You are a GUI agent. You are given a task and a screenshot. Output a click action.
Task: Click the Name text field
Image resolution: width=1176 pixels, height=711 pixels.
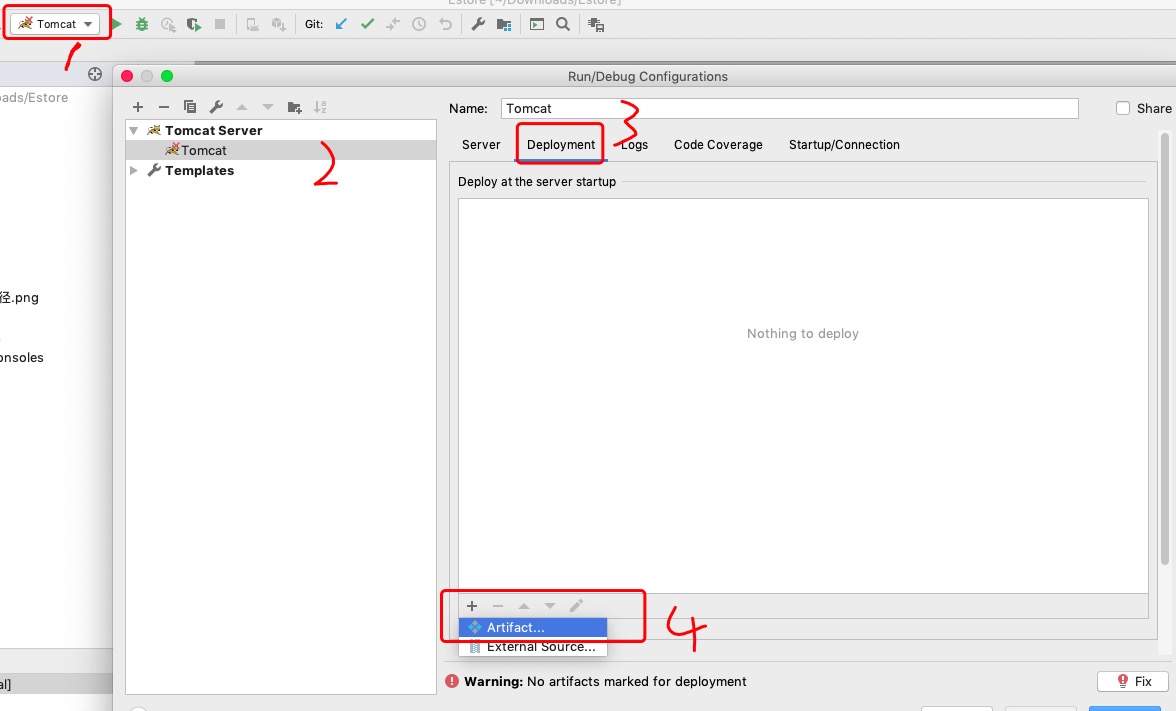coord(789,108)
